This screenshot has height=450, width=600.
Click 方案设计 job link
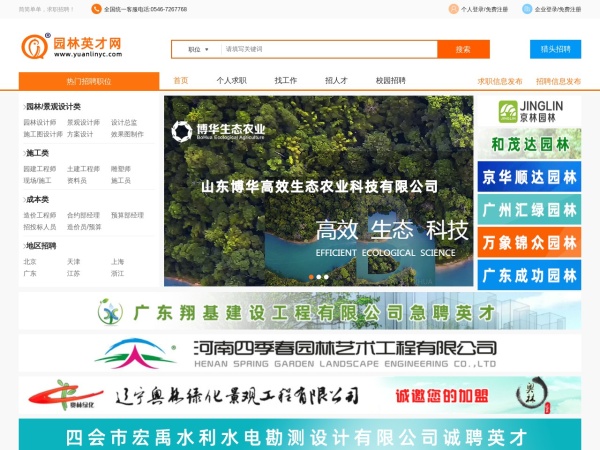pyautogui.click(x=80, y=134)
